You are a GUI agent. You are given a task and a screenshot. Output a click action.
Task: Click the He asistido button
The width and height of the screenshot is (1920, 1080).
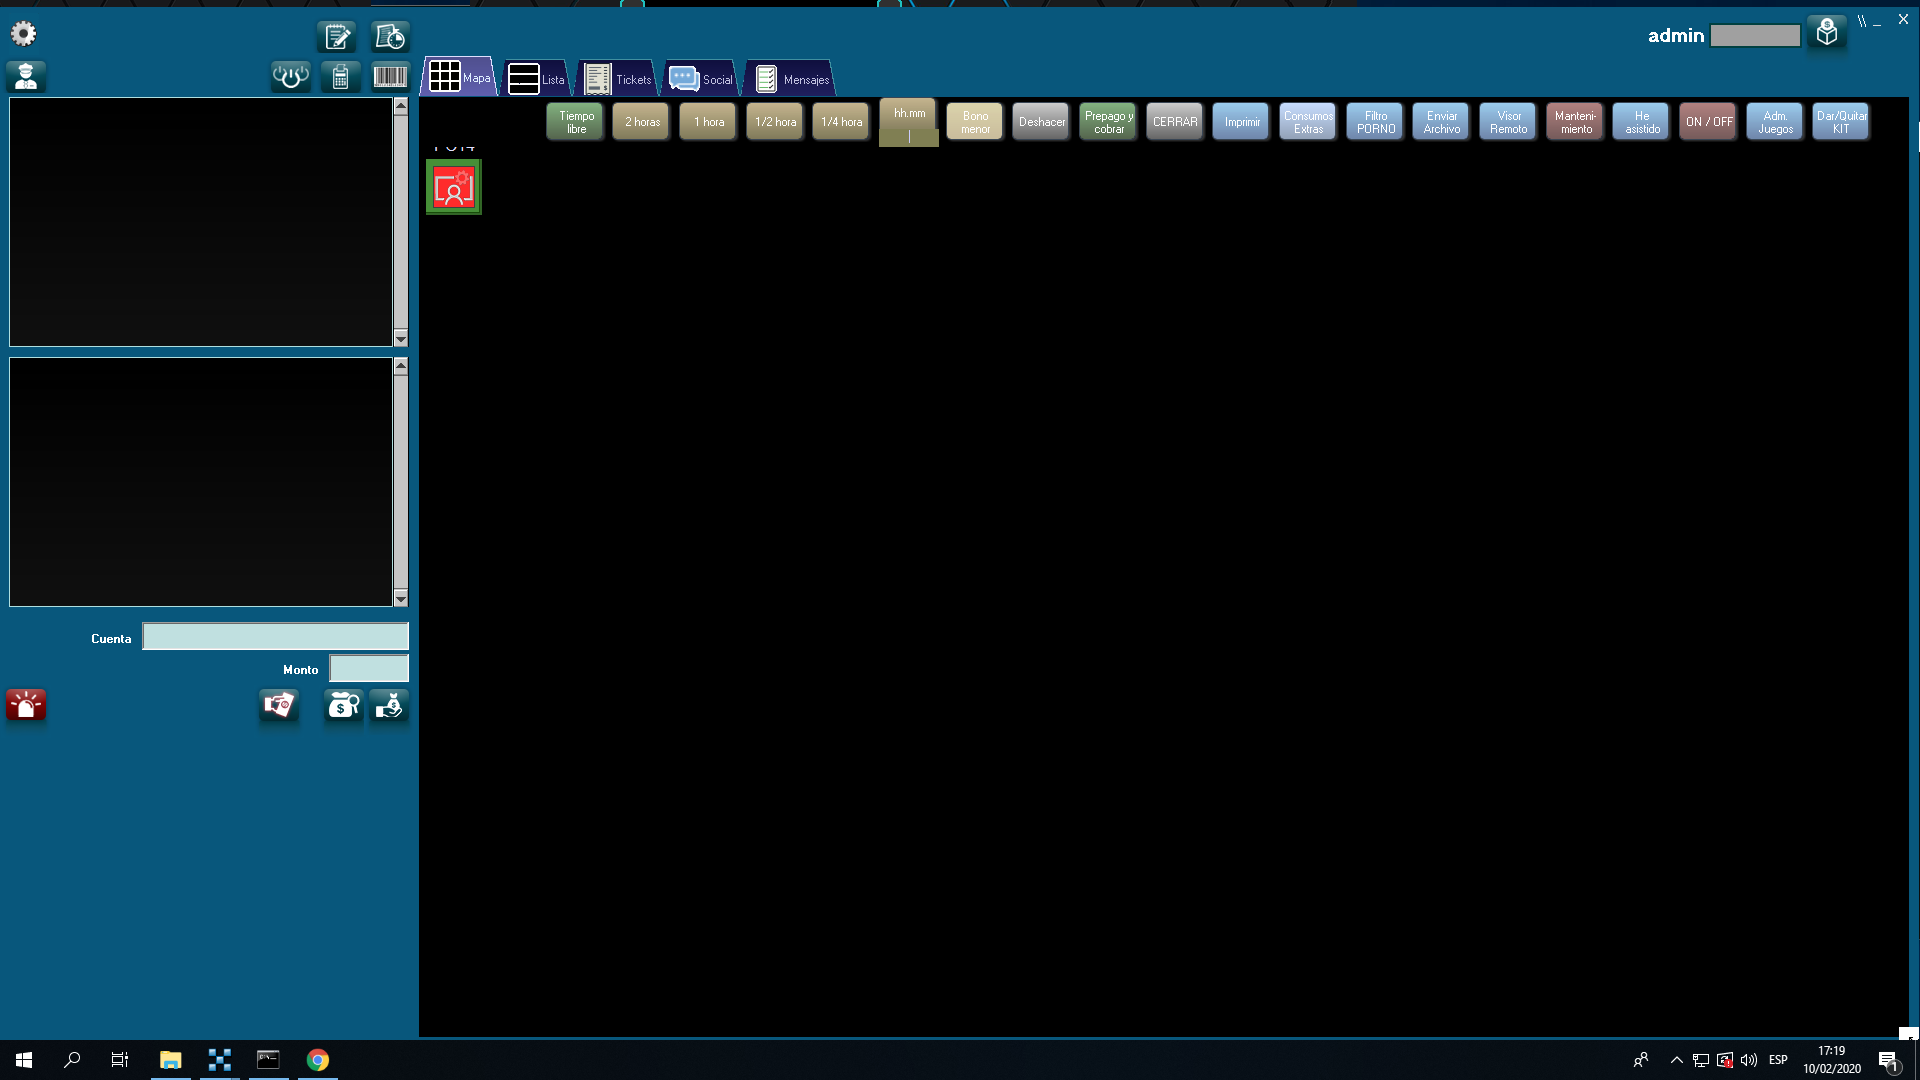[1642, 122]
